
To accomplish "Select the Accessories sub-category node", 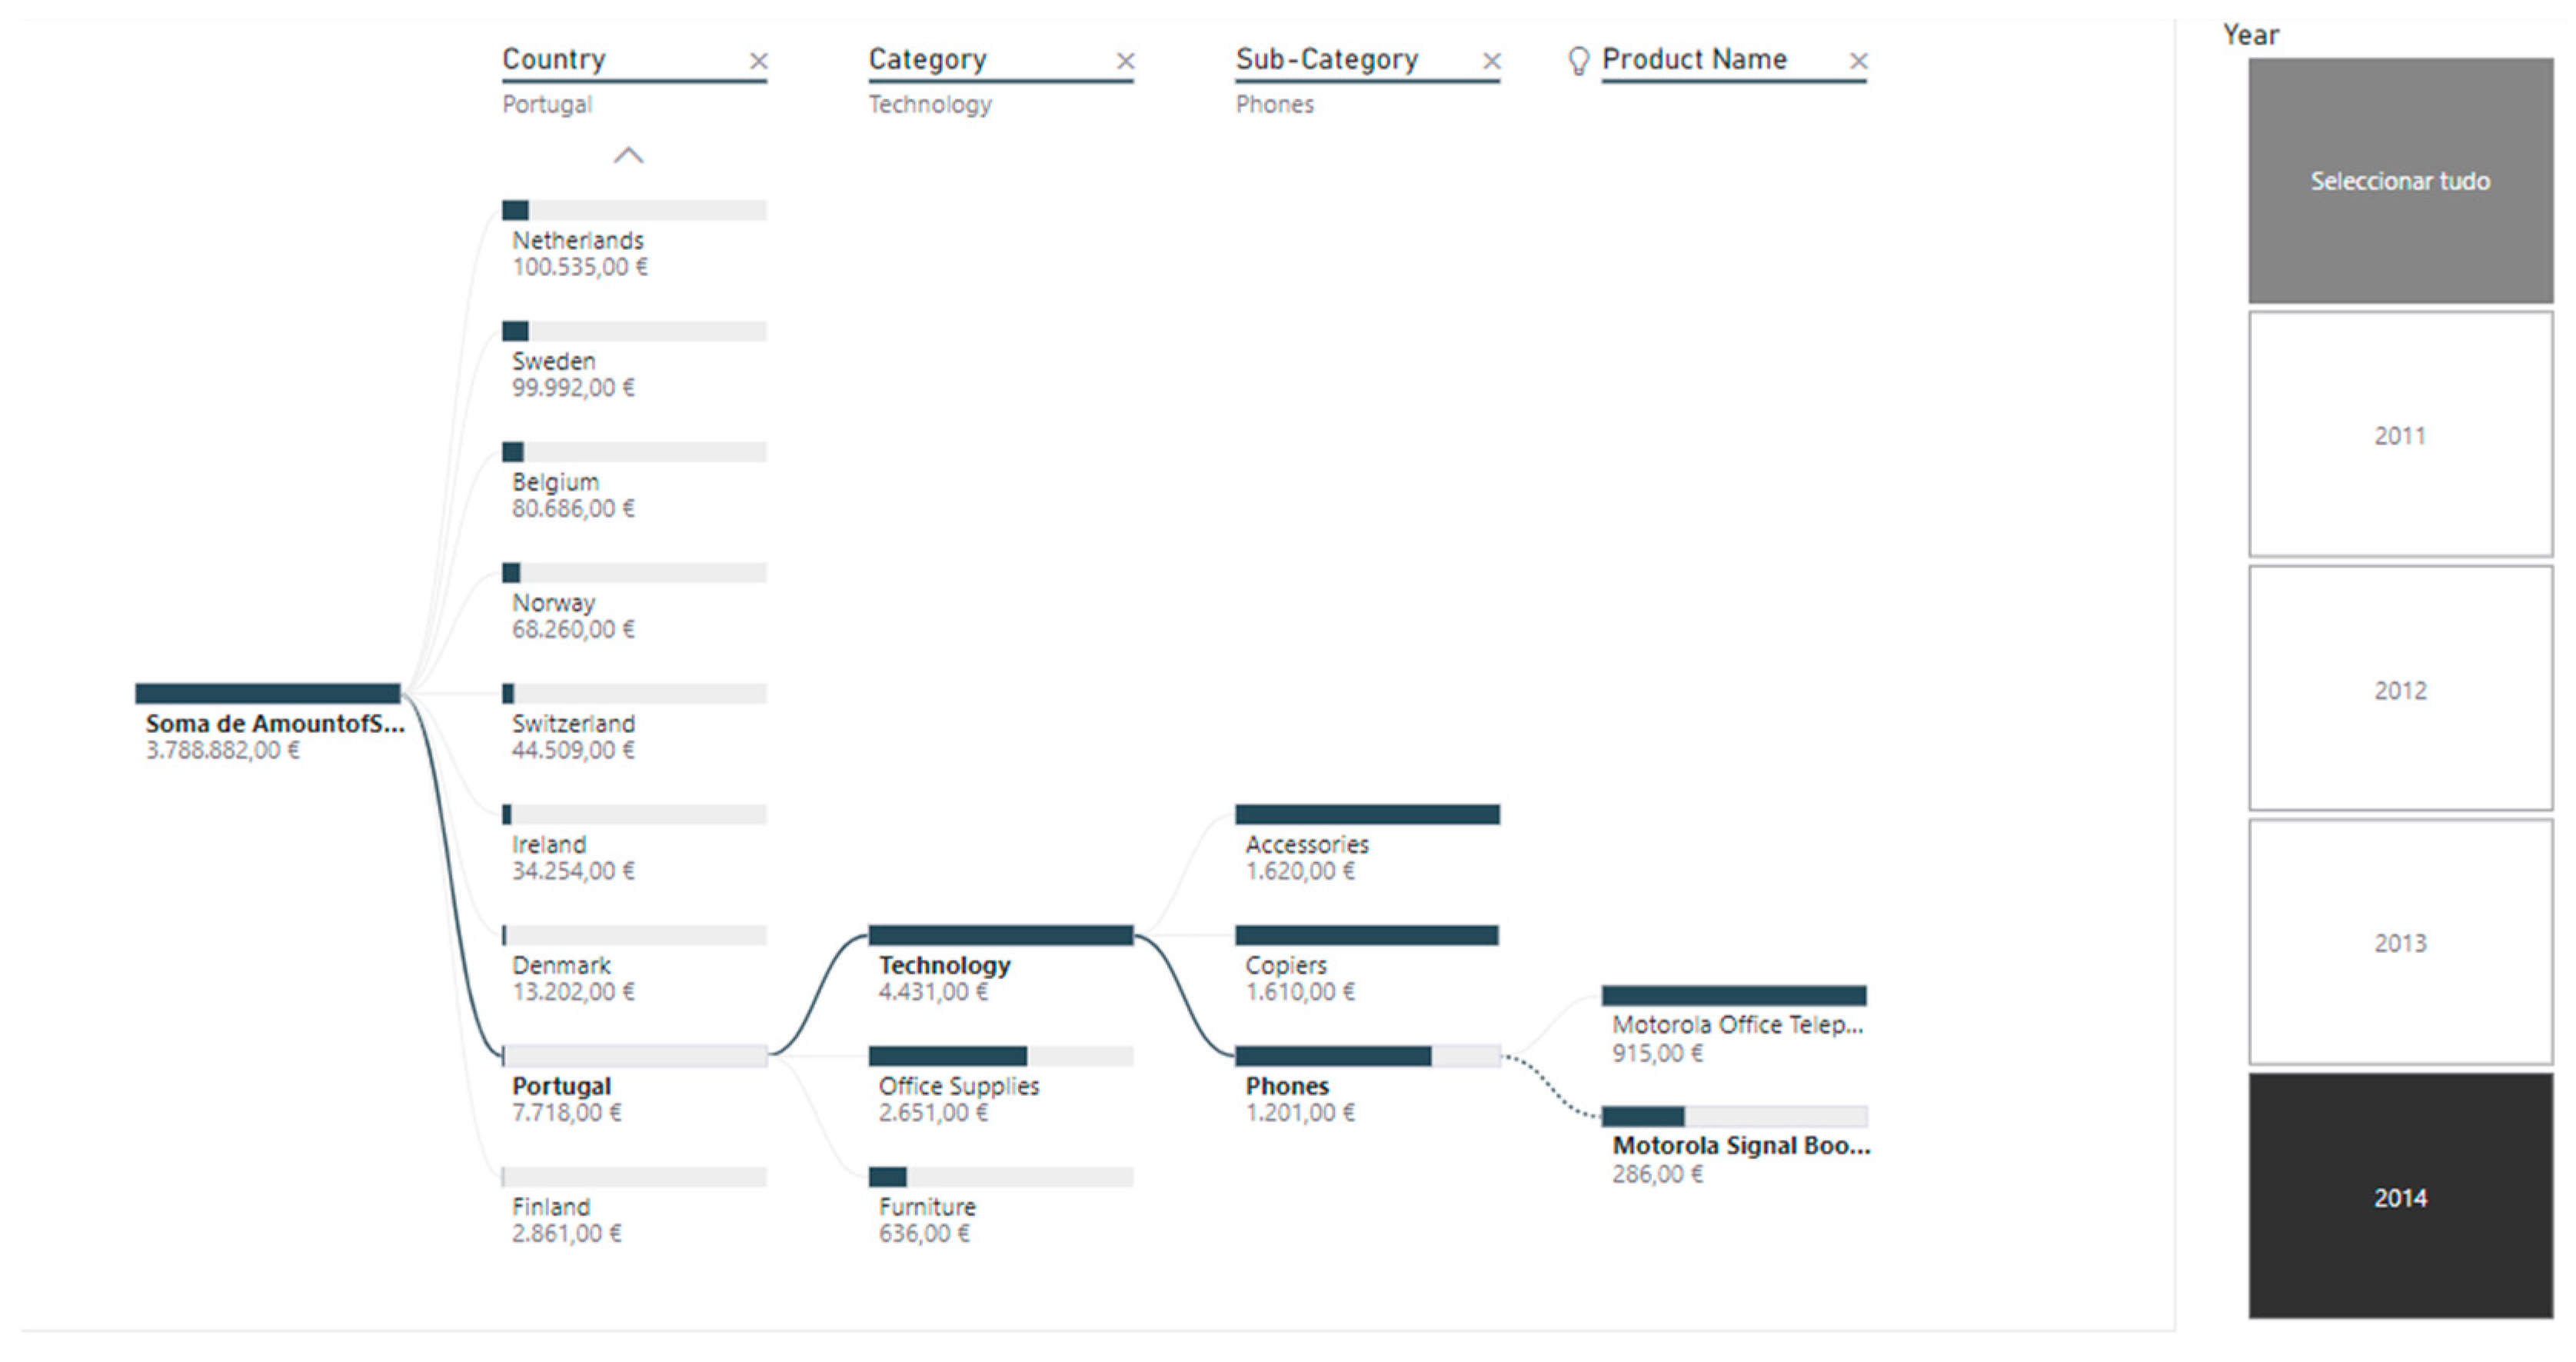I will click(x=1367, y=815).
